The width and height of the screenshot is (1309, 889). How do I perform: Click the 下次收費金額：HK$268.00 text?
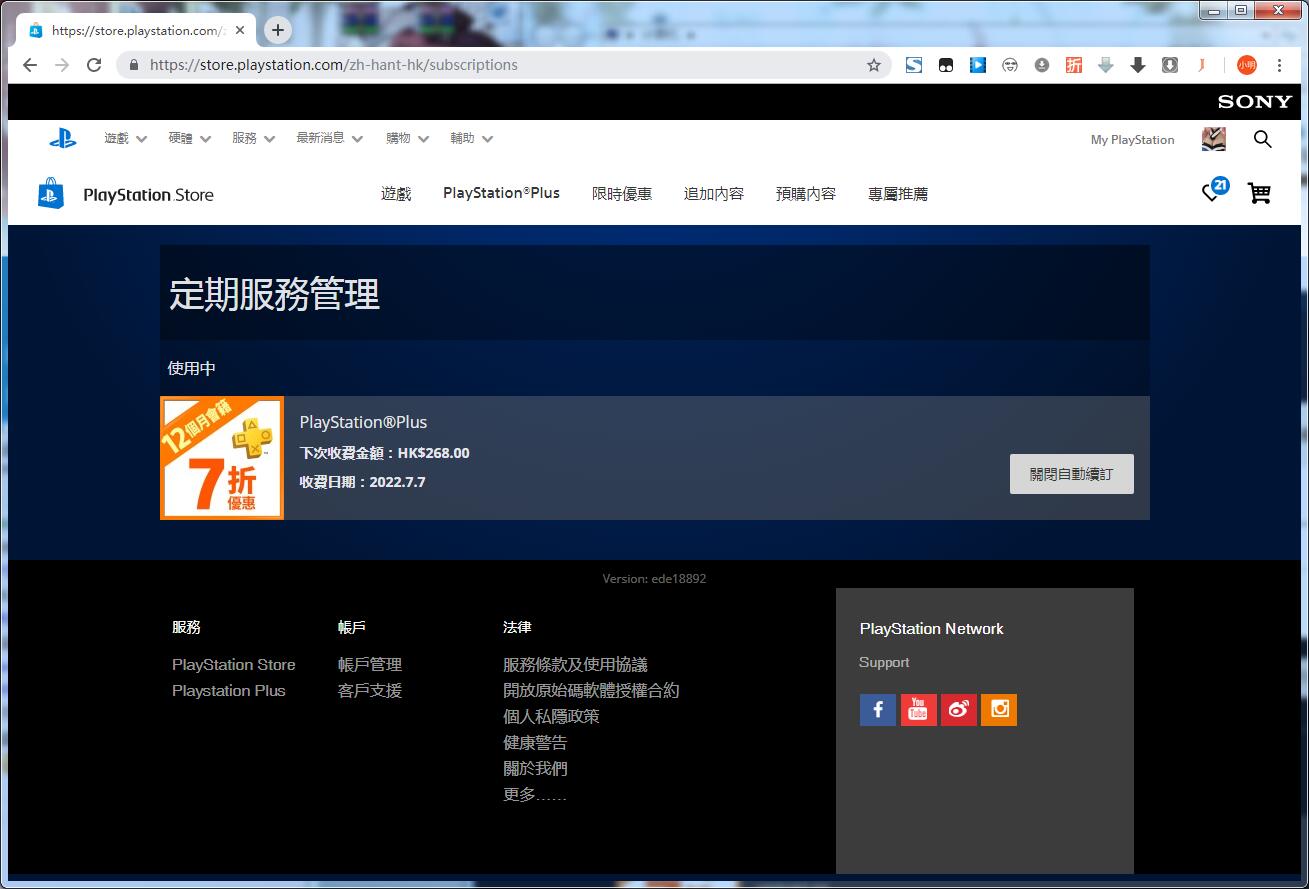coord(385,453)
